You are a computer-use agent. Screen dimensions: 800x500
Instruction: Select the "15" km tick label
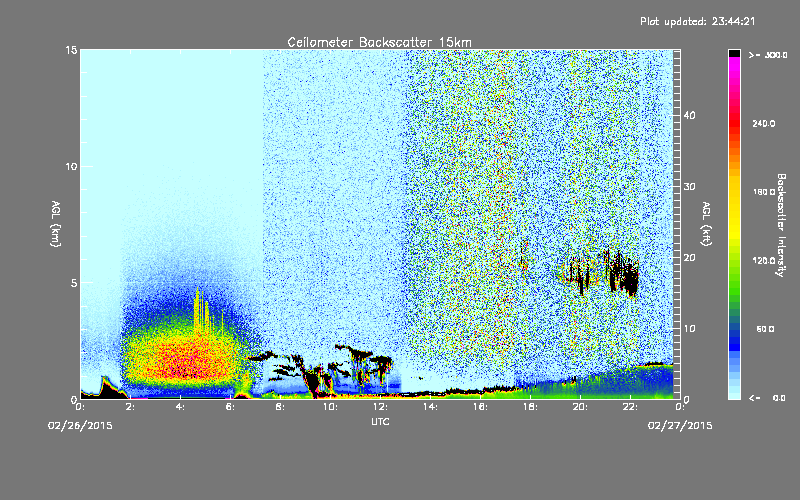click(71, 50)
